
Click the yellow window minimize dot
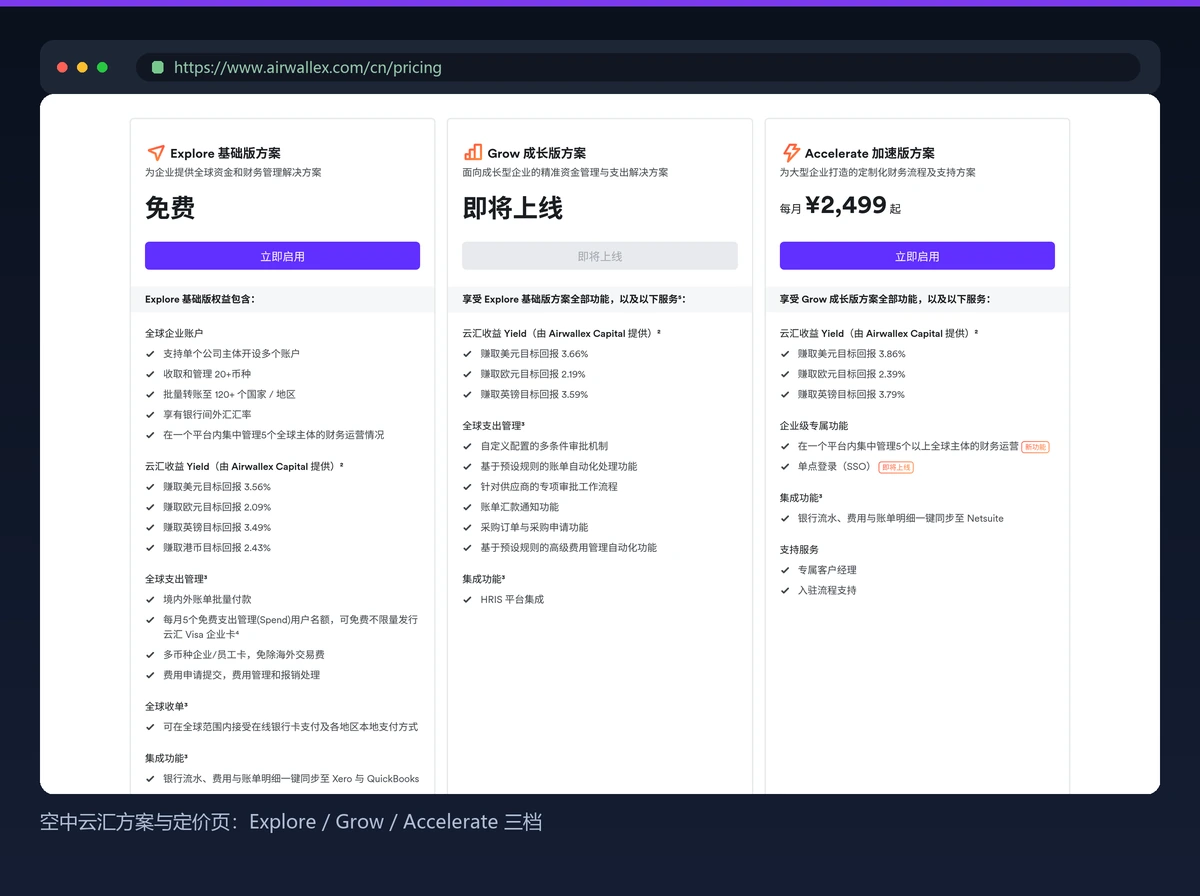[x=82, y=68]
